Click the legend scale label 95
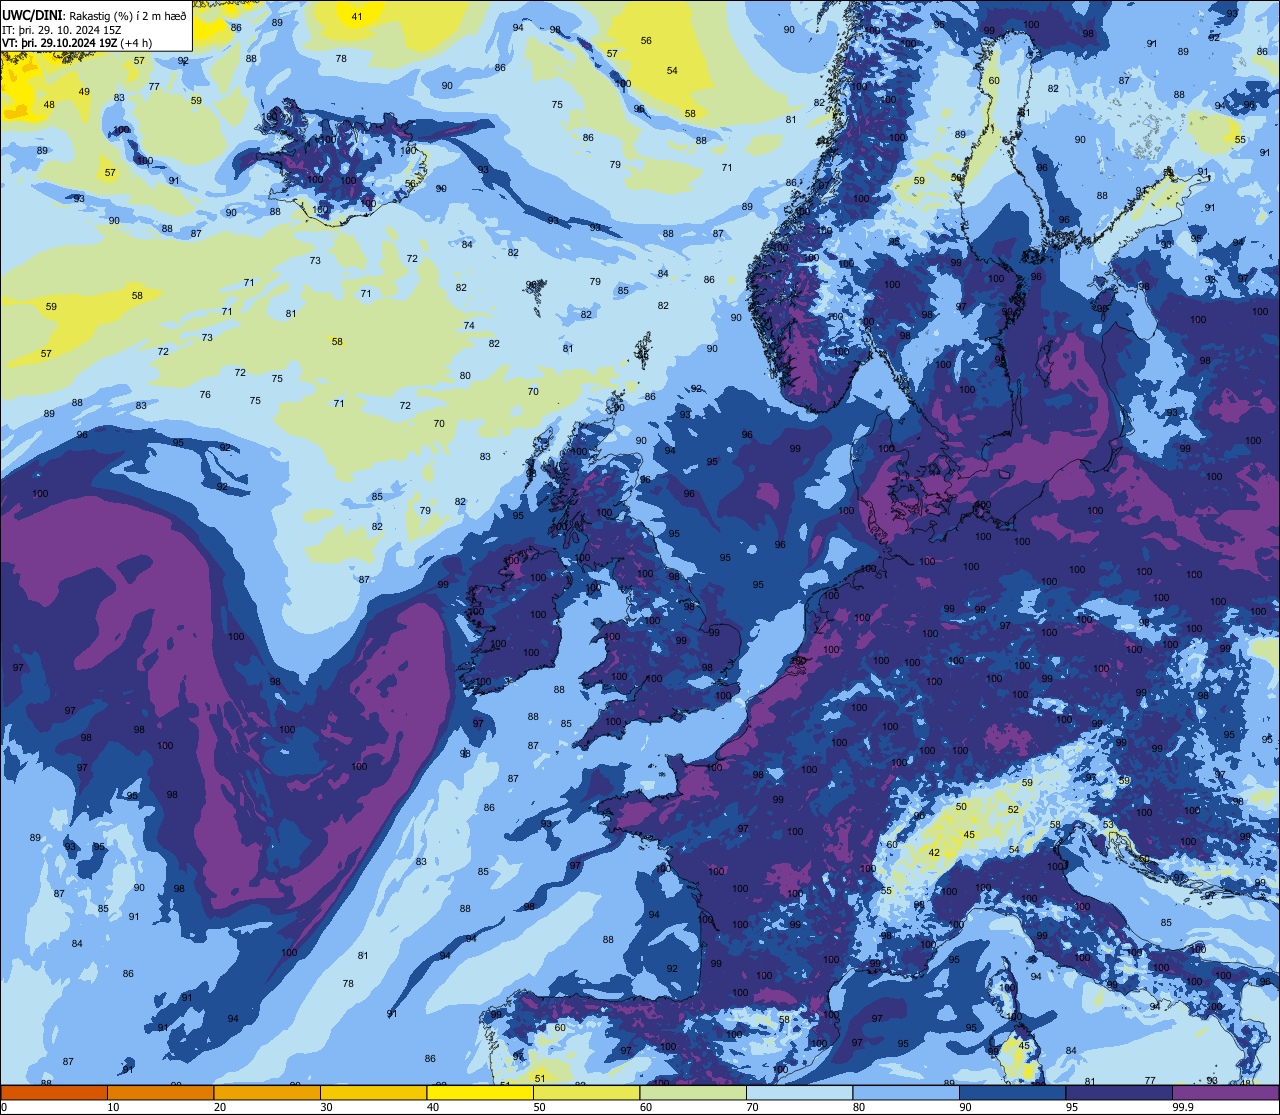1280x1115 pixels. [1071, 1107]
